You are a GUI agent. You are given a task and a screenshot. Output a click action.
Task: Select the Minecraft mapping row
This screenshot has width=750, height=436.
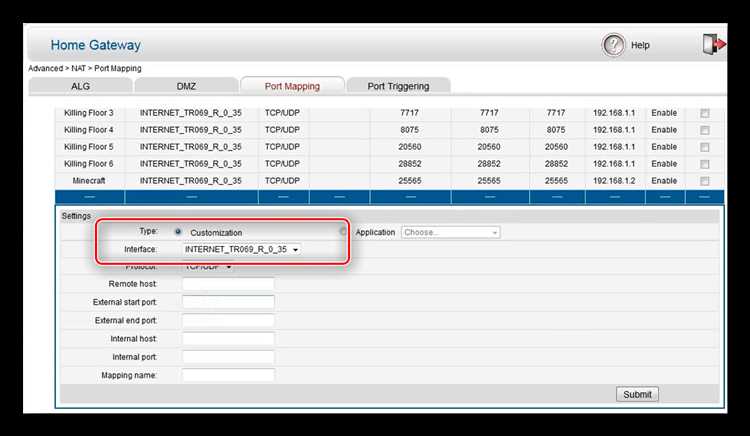coord(389,181)
